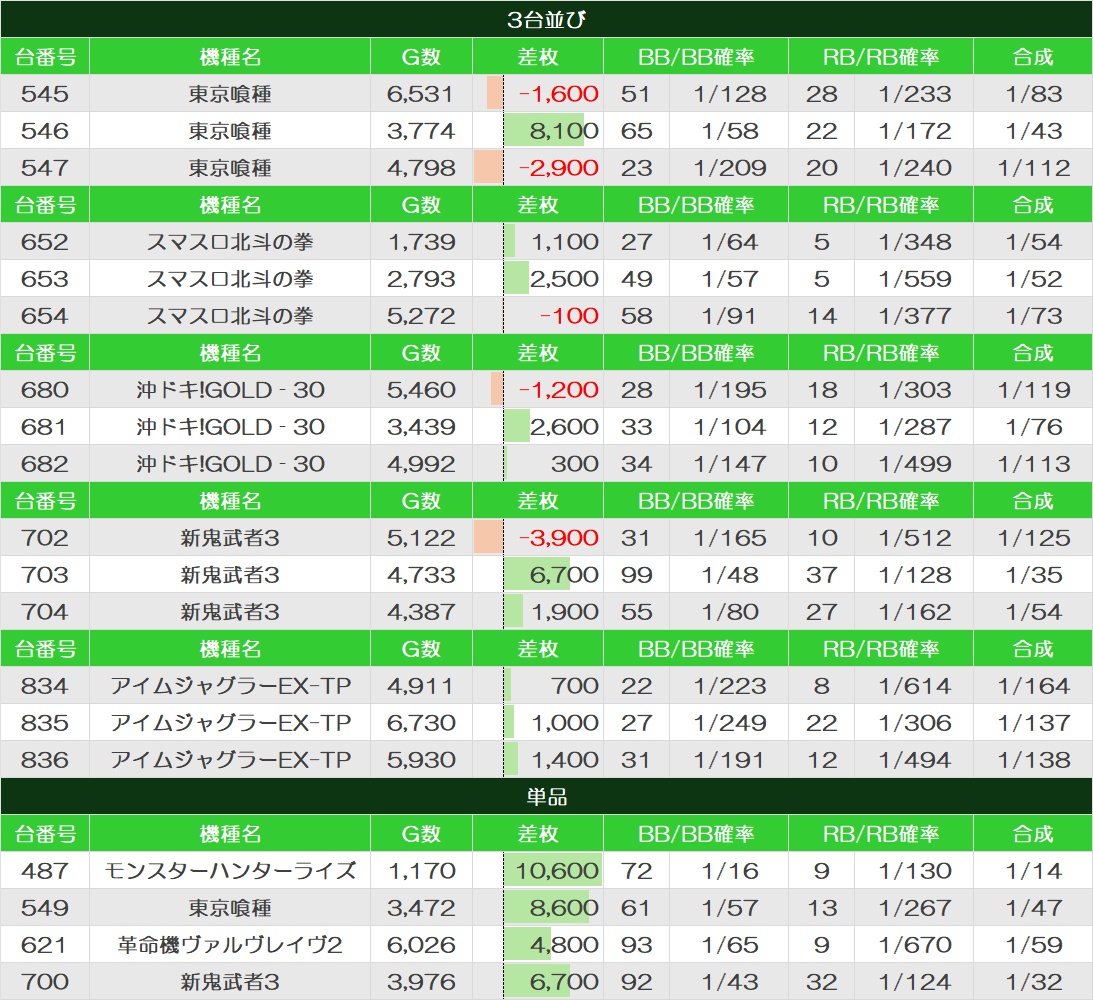
Task: Click RB rate 1/499 cell
Action: [x=914, y=463]
